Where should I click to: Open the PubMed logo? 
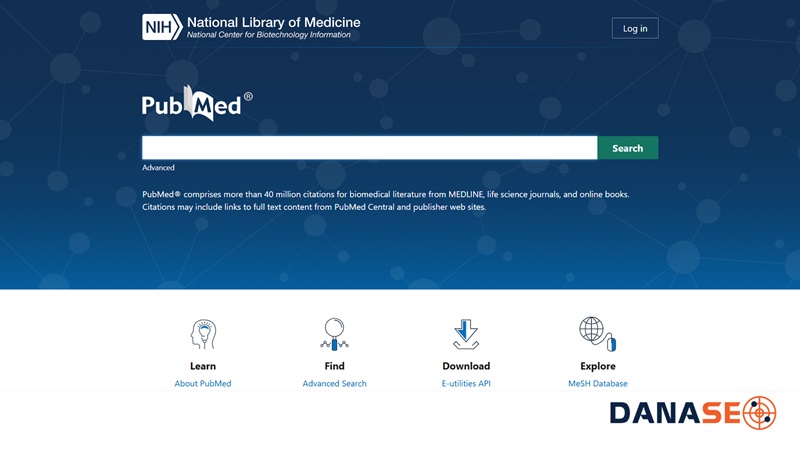(197, 104)
